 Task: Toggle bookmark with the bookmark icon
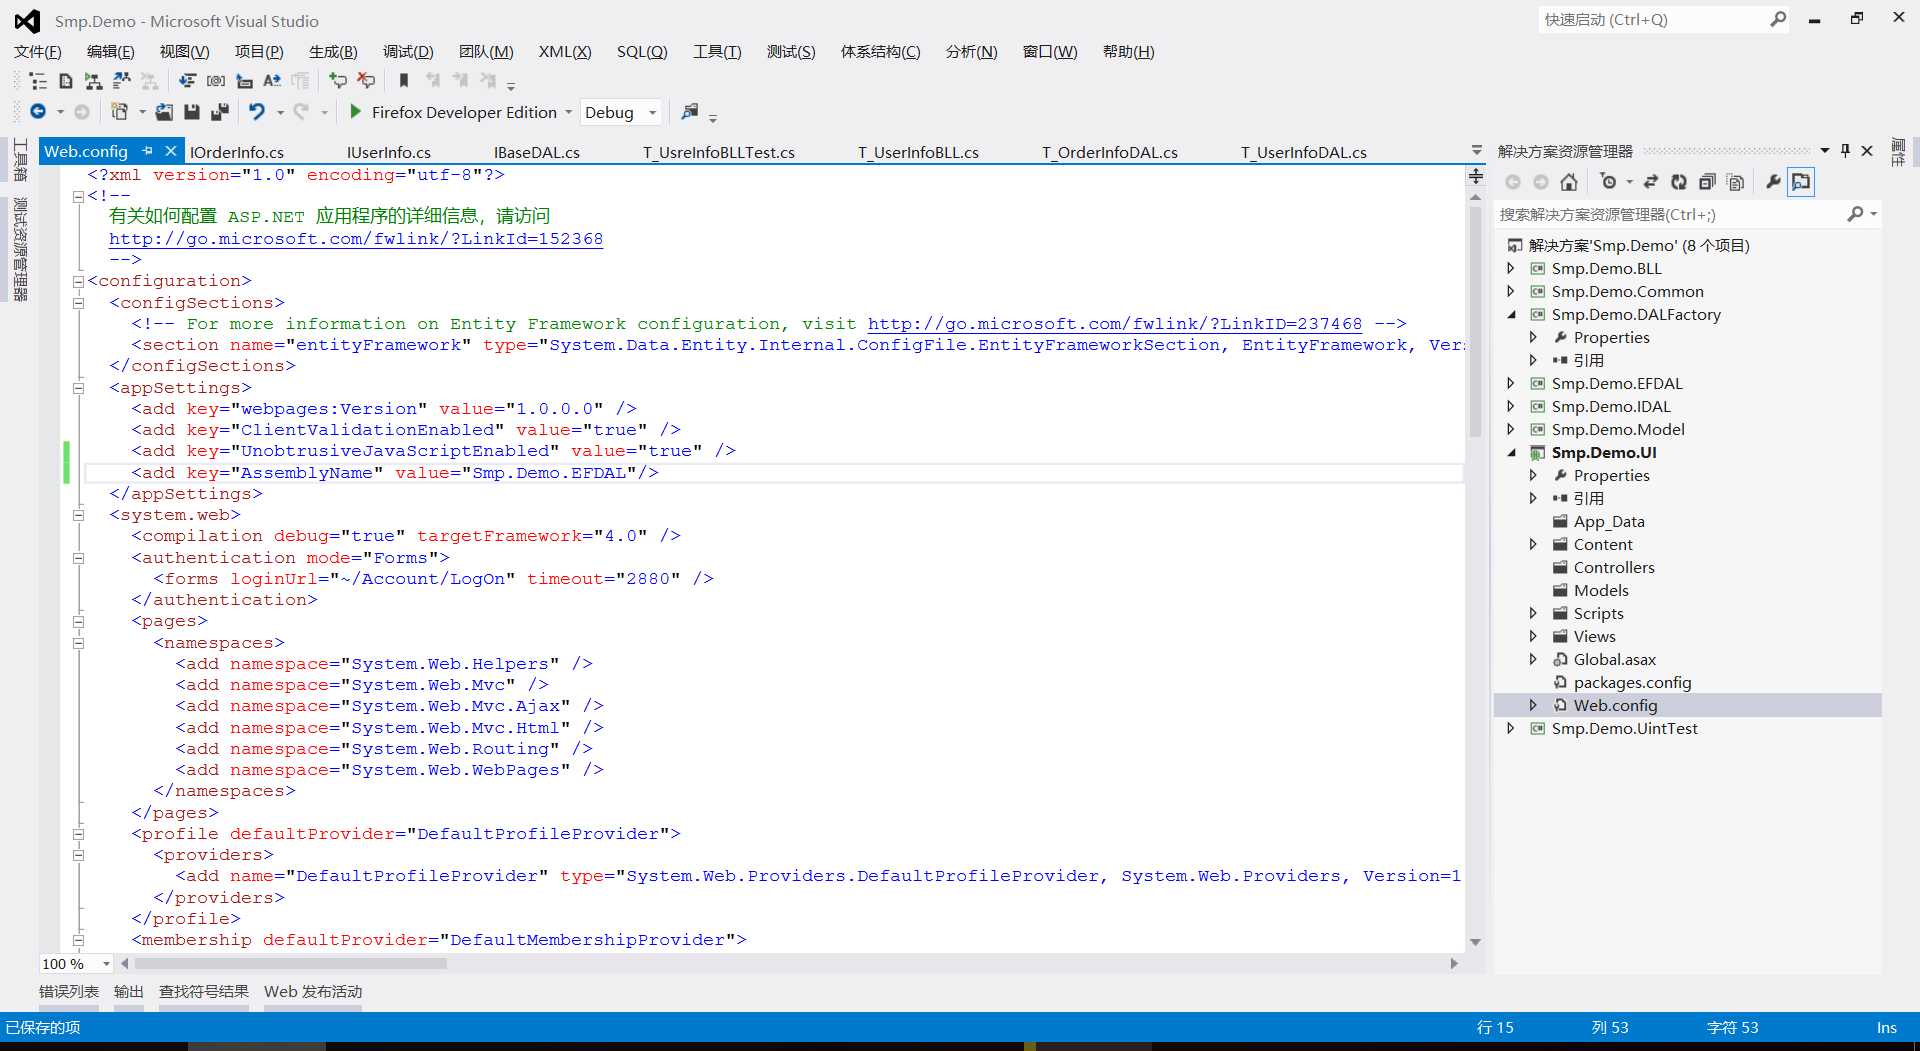tap(404, 81)
